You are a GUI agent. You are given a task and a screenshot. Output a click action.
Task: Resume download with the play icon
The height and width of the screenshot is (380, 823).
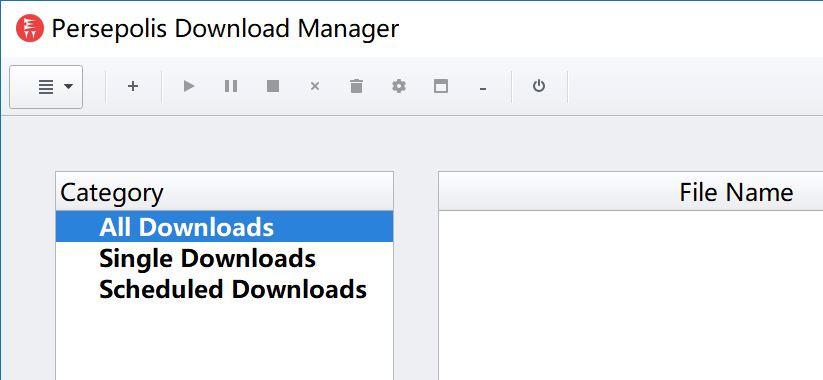tap(189, 86)
